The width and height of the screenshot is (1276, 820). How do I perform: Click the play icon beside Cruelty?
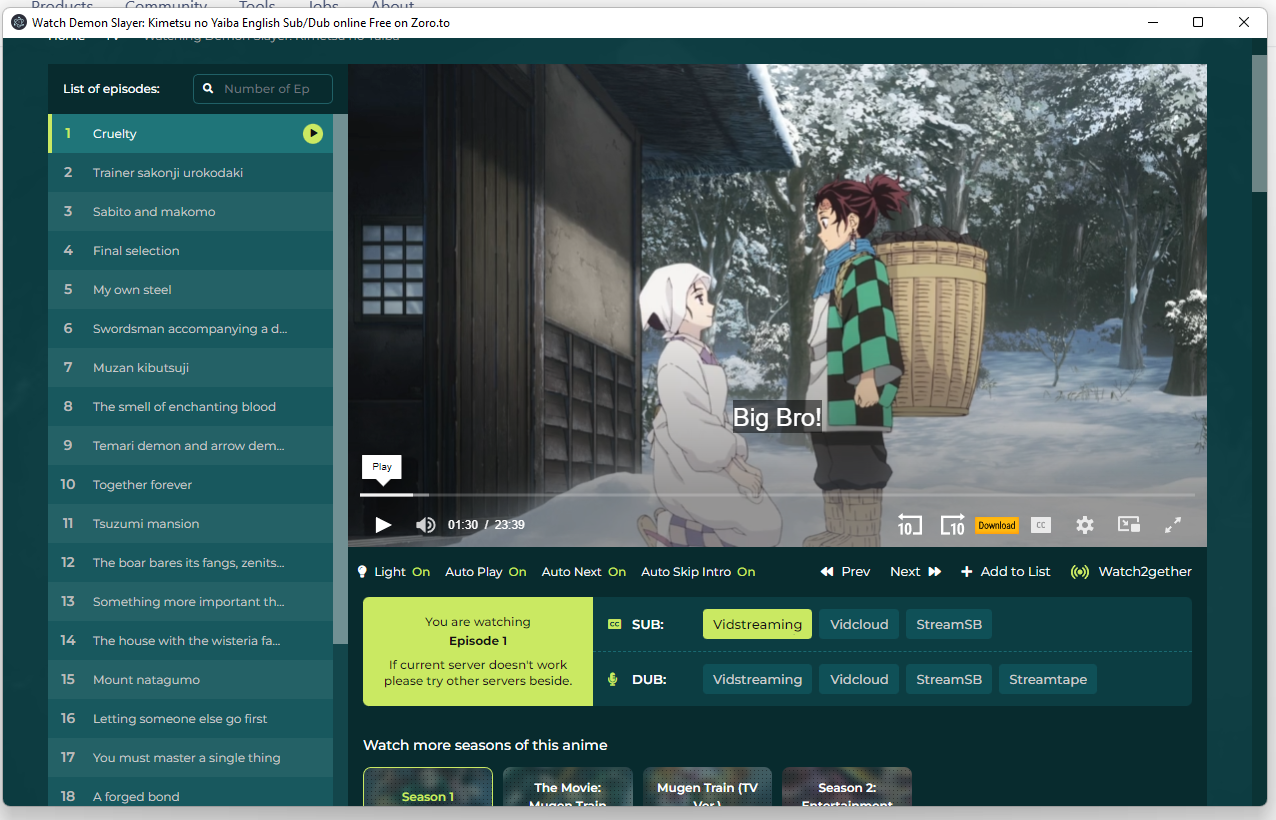(313, 133)
